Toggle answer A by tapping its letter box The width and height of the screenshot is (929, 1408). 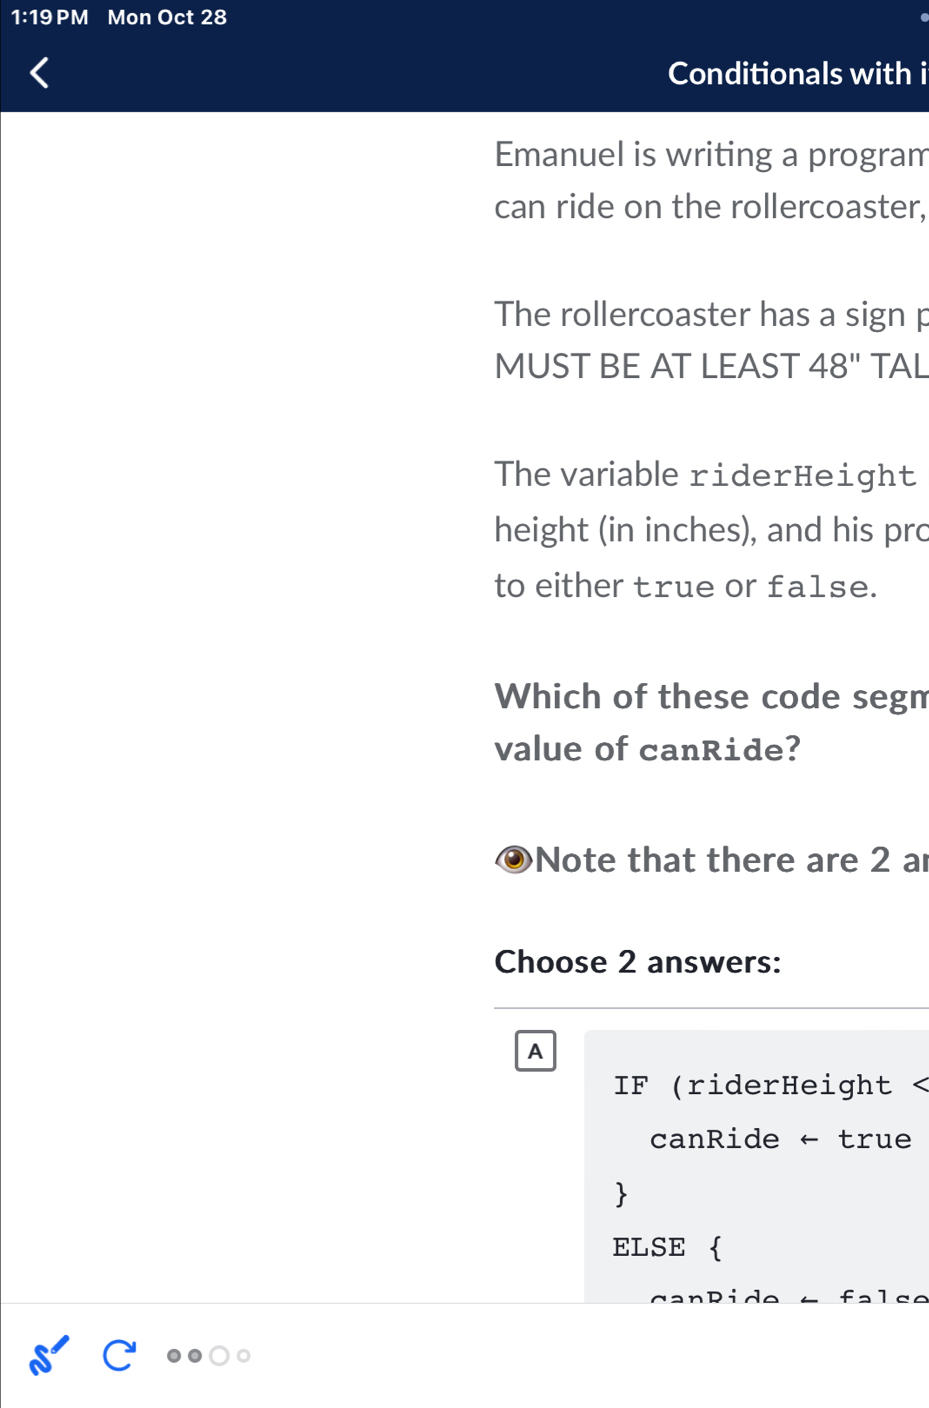pyautogui.click(x=535, y=1050)
